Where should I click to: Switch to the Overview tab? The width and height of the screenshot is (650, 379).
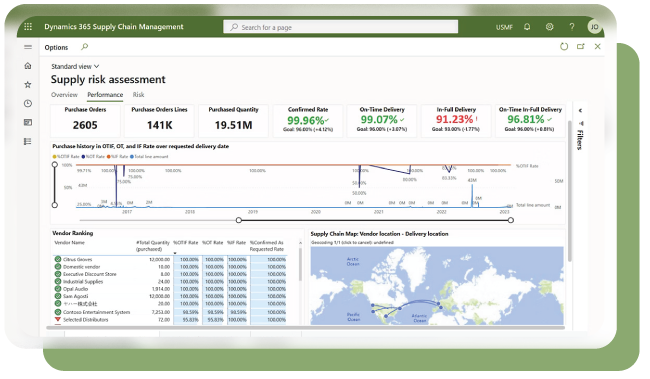tap(64, 95)
